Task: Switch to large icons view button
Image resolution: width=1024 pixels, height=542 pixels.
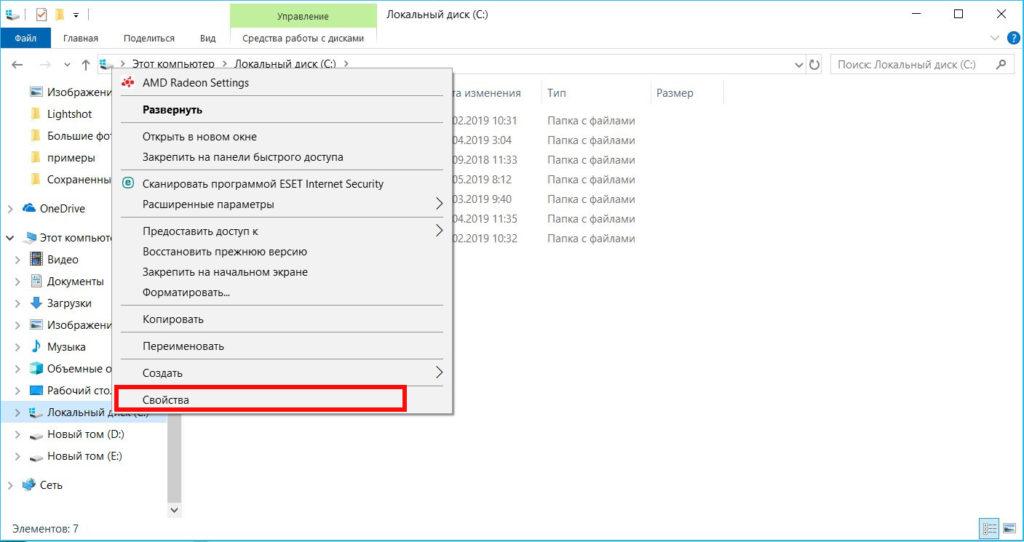Action: (1007, 528)
